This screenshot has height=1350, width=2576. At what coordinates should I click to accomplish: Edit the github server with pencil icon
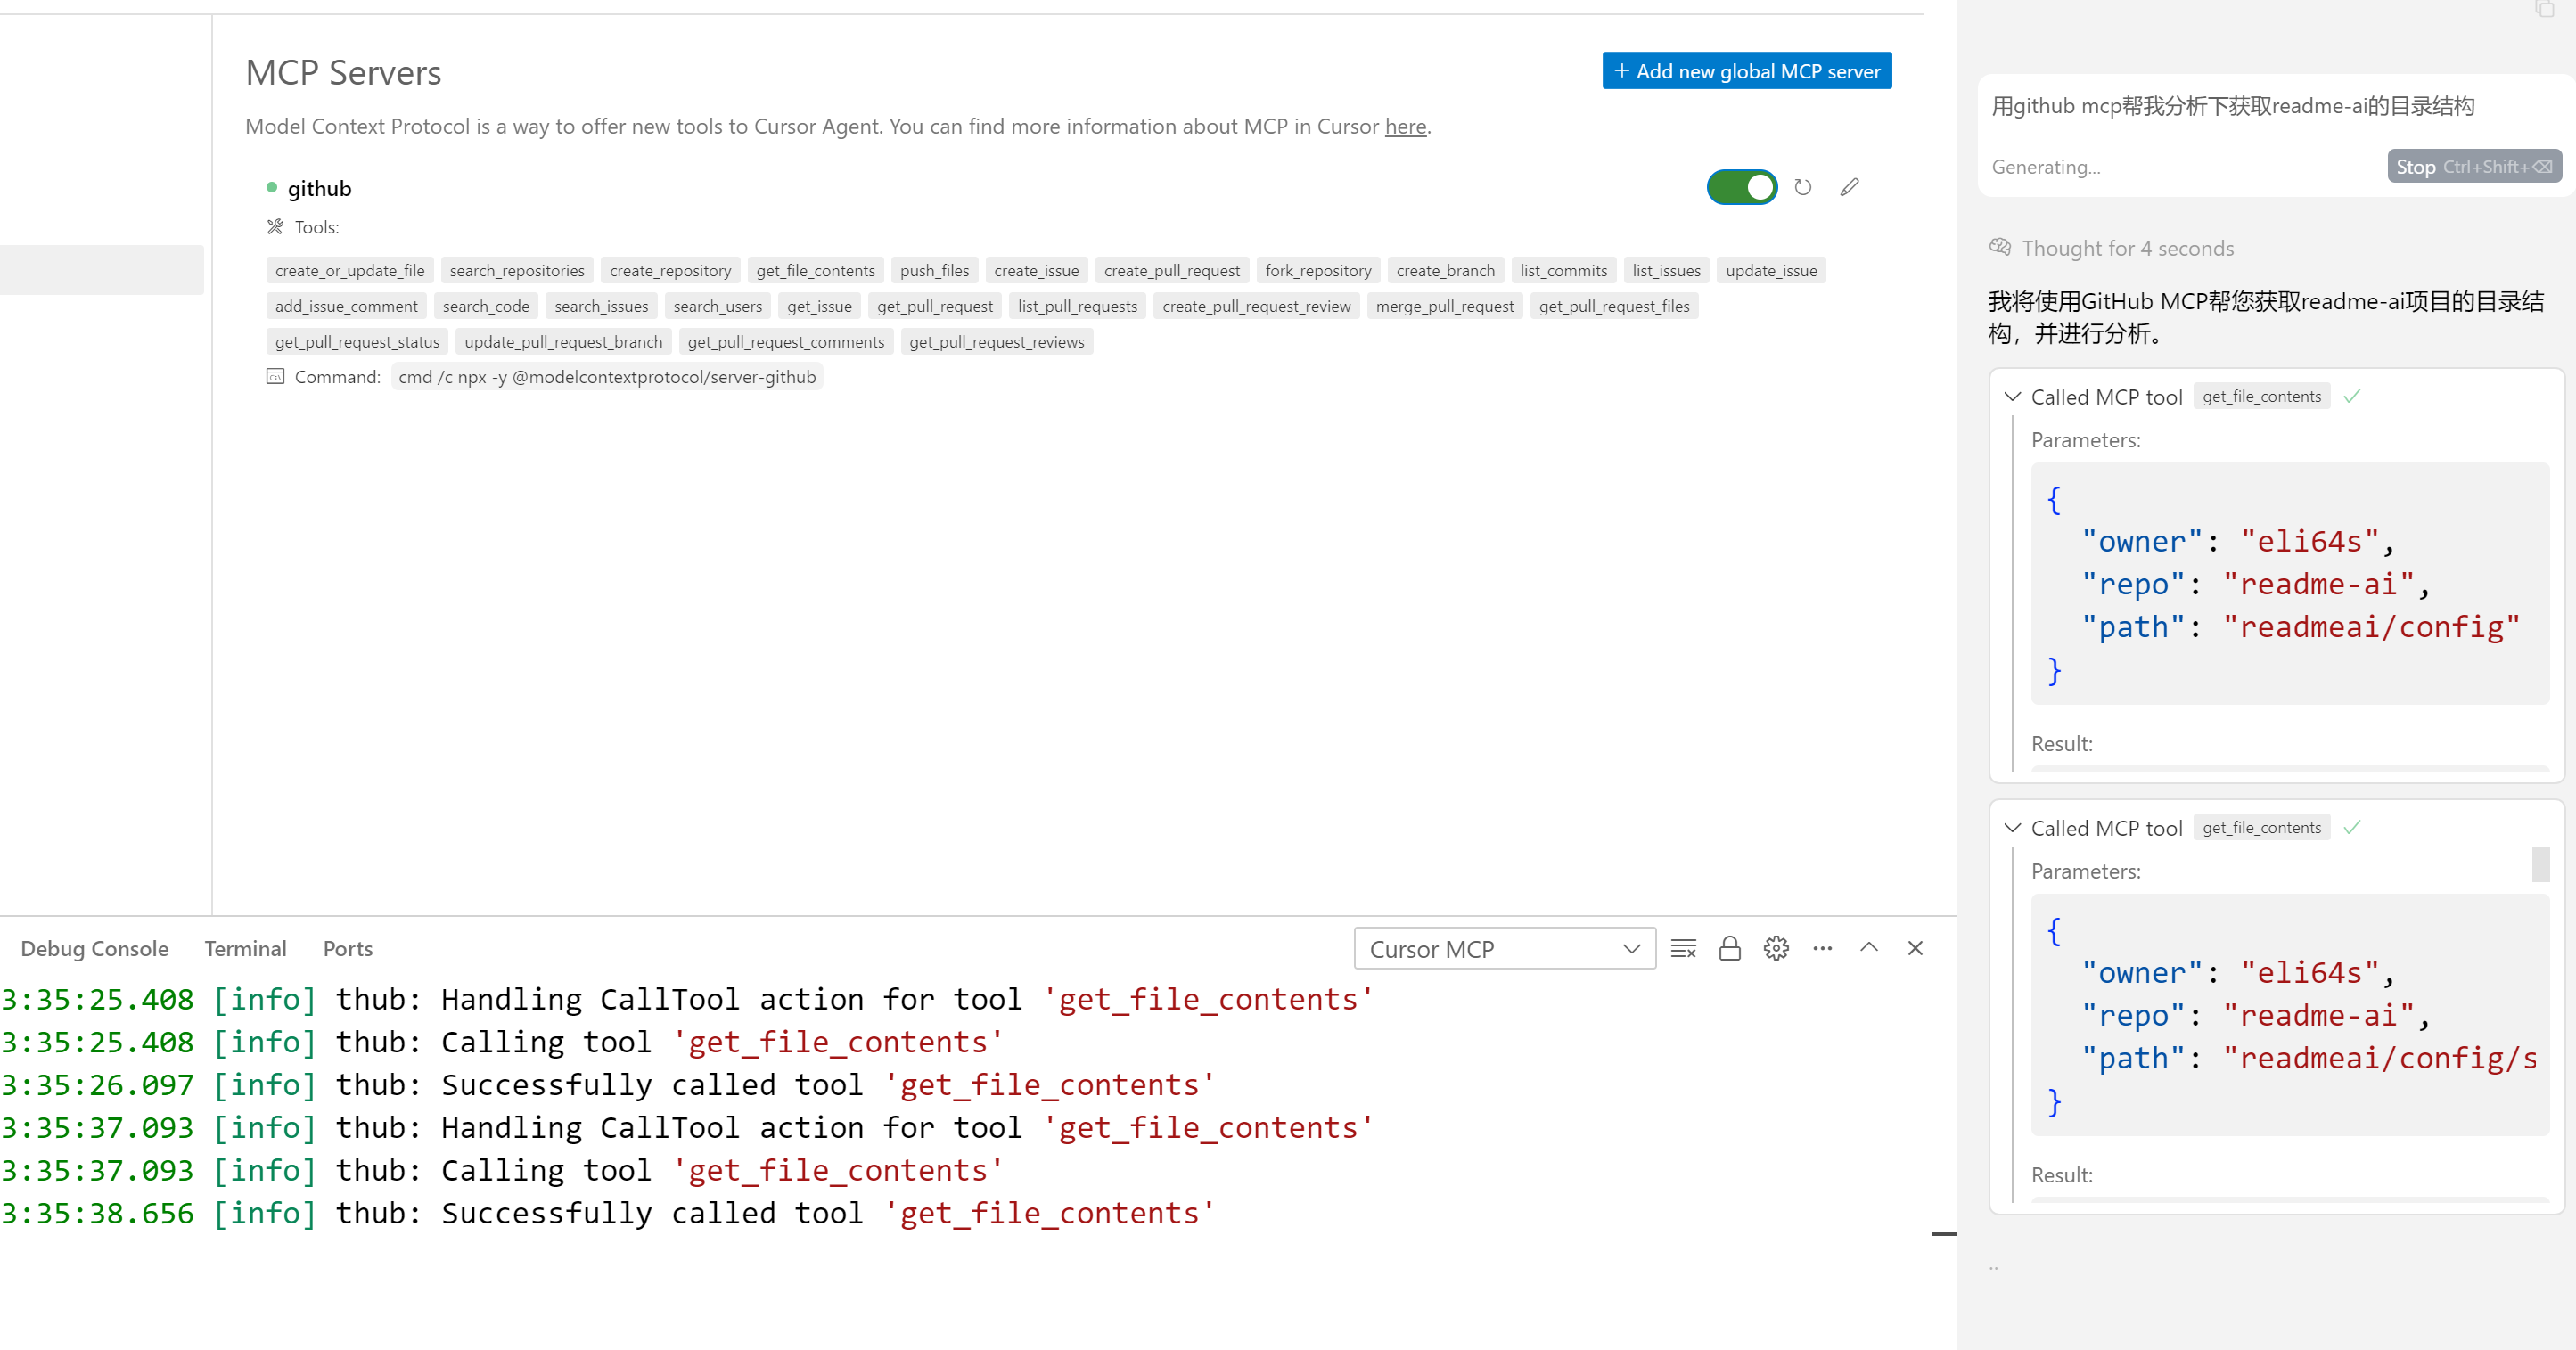click(1849, 187)
